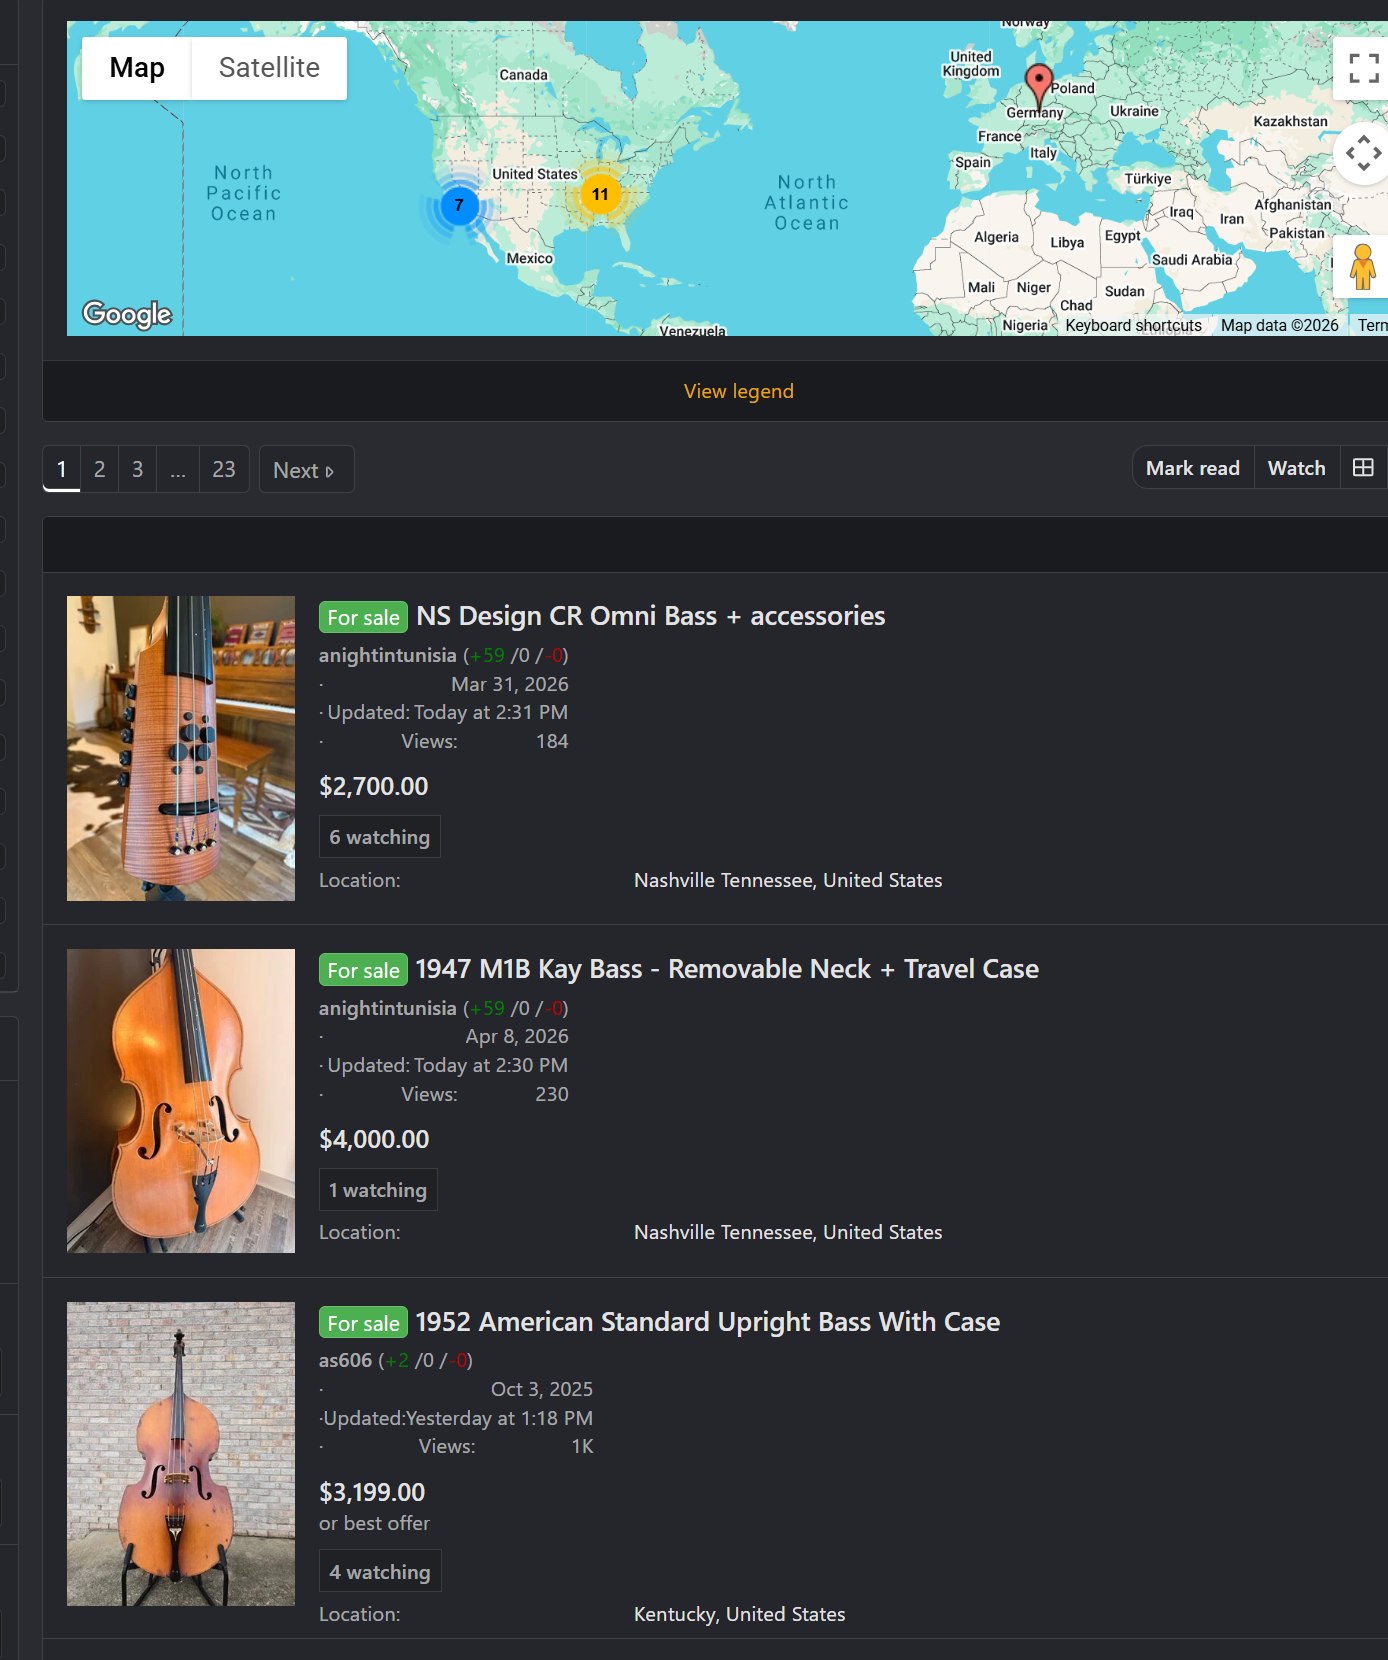Click the Updated: Today at 2:31 PM text
Image resolution: width=1388 pixels, height=1660 pixels.
coord(448,712)
